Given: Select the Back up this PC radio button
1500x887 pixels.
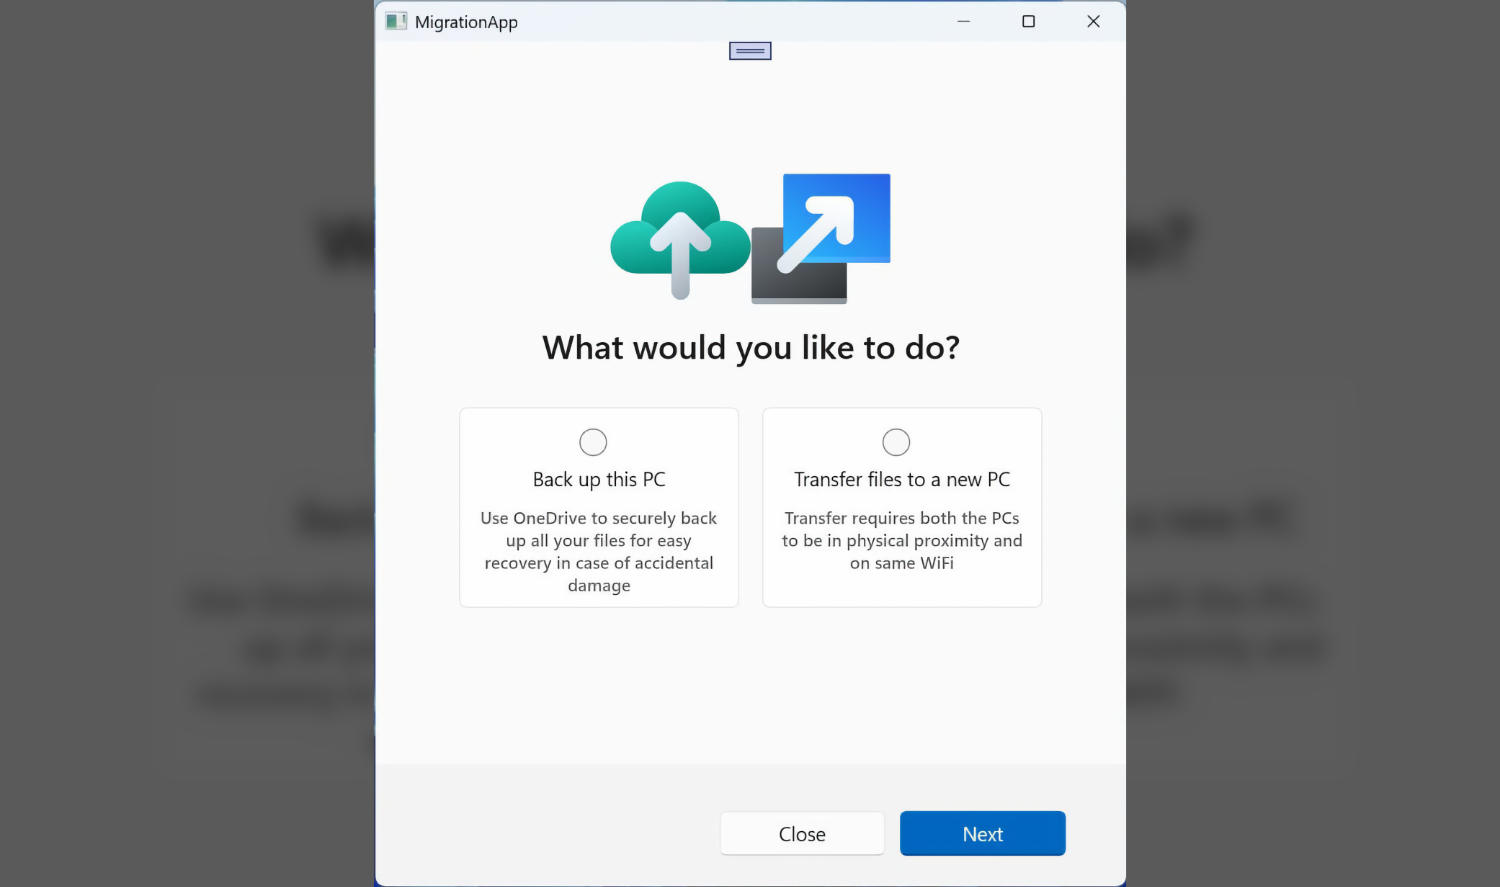Looking at the screenshot, I should 593,442.
